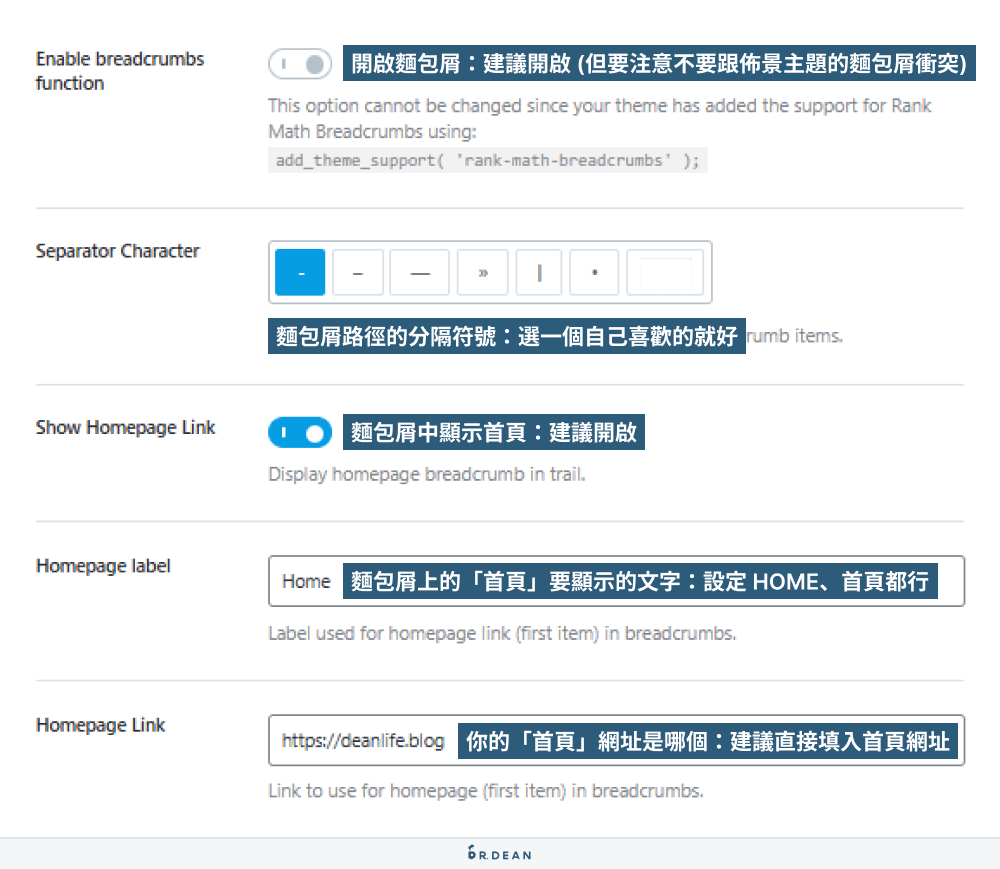Choose the double chevron » separator
The width and height of the screenshot is (1000, 869).
point(482,271)
